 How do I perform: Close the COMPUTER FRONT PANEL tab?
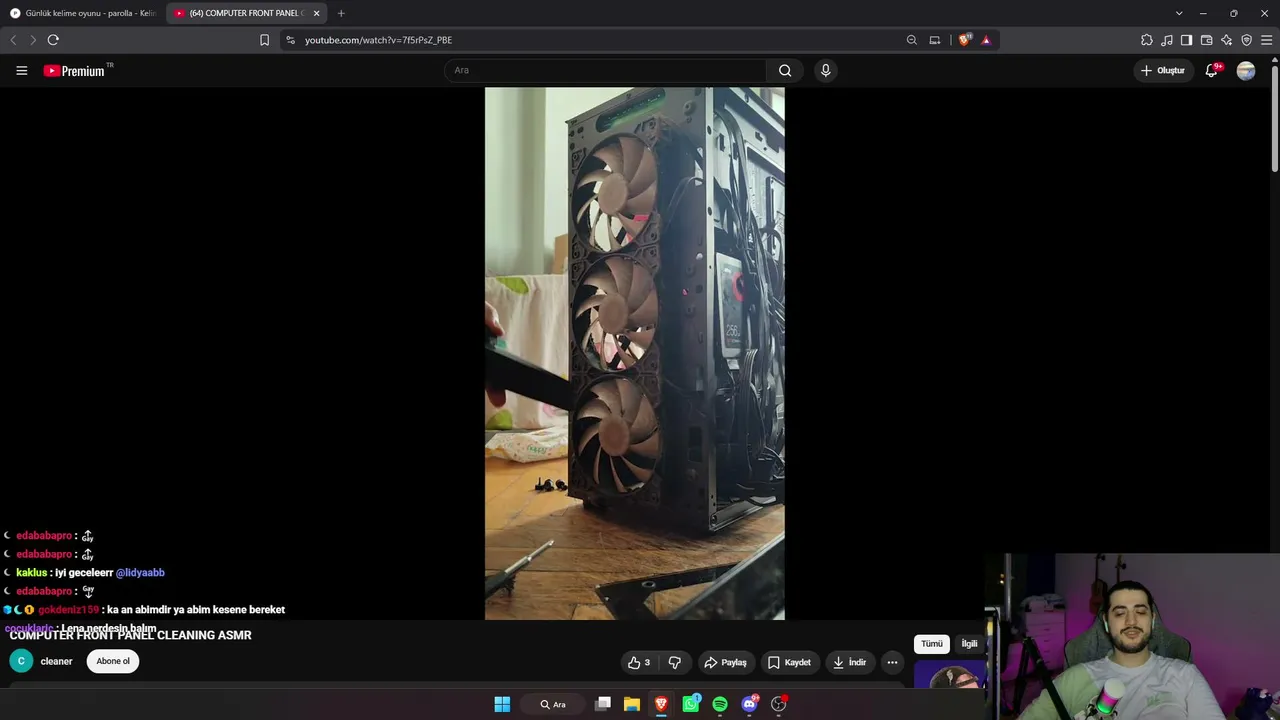(316, 13)
